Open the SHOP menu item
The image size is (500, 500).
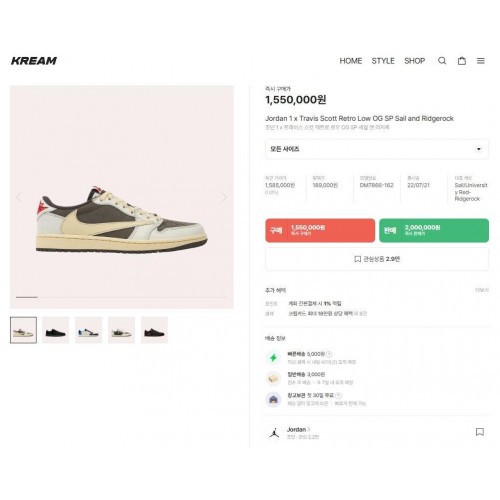tap(415, 61)
